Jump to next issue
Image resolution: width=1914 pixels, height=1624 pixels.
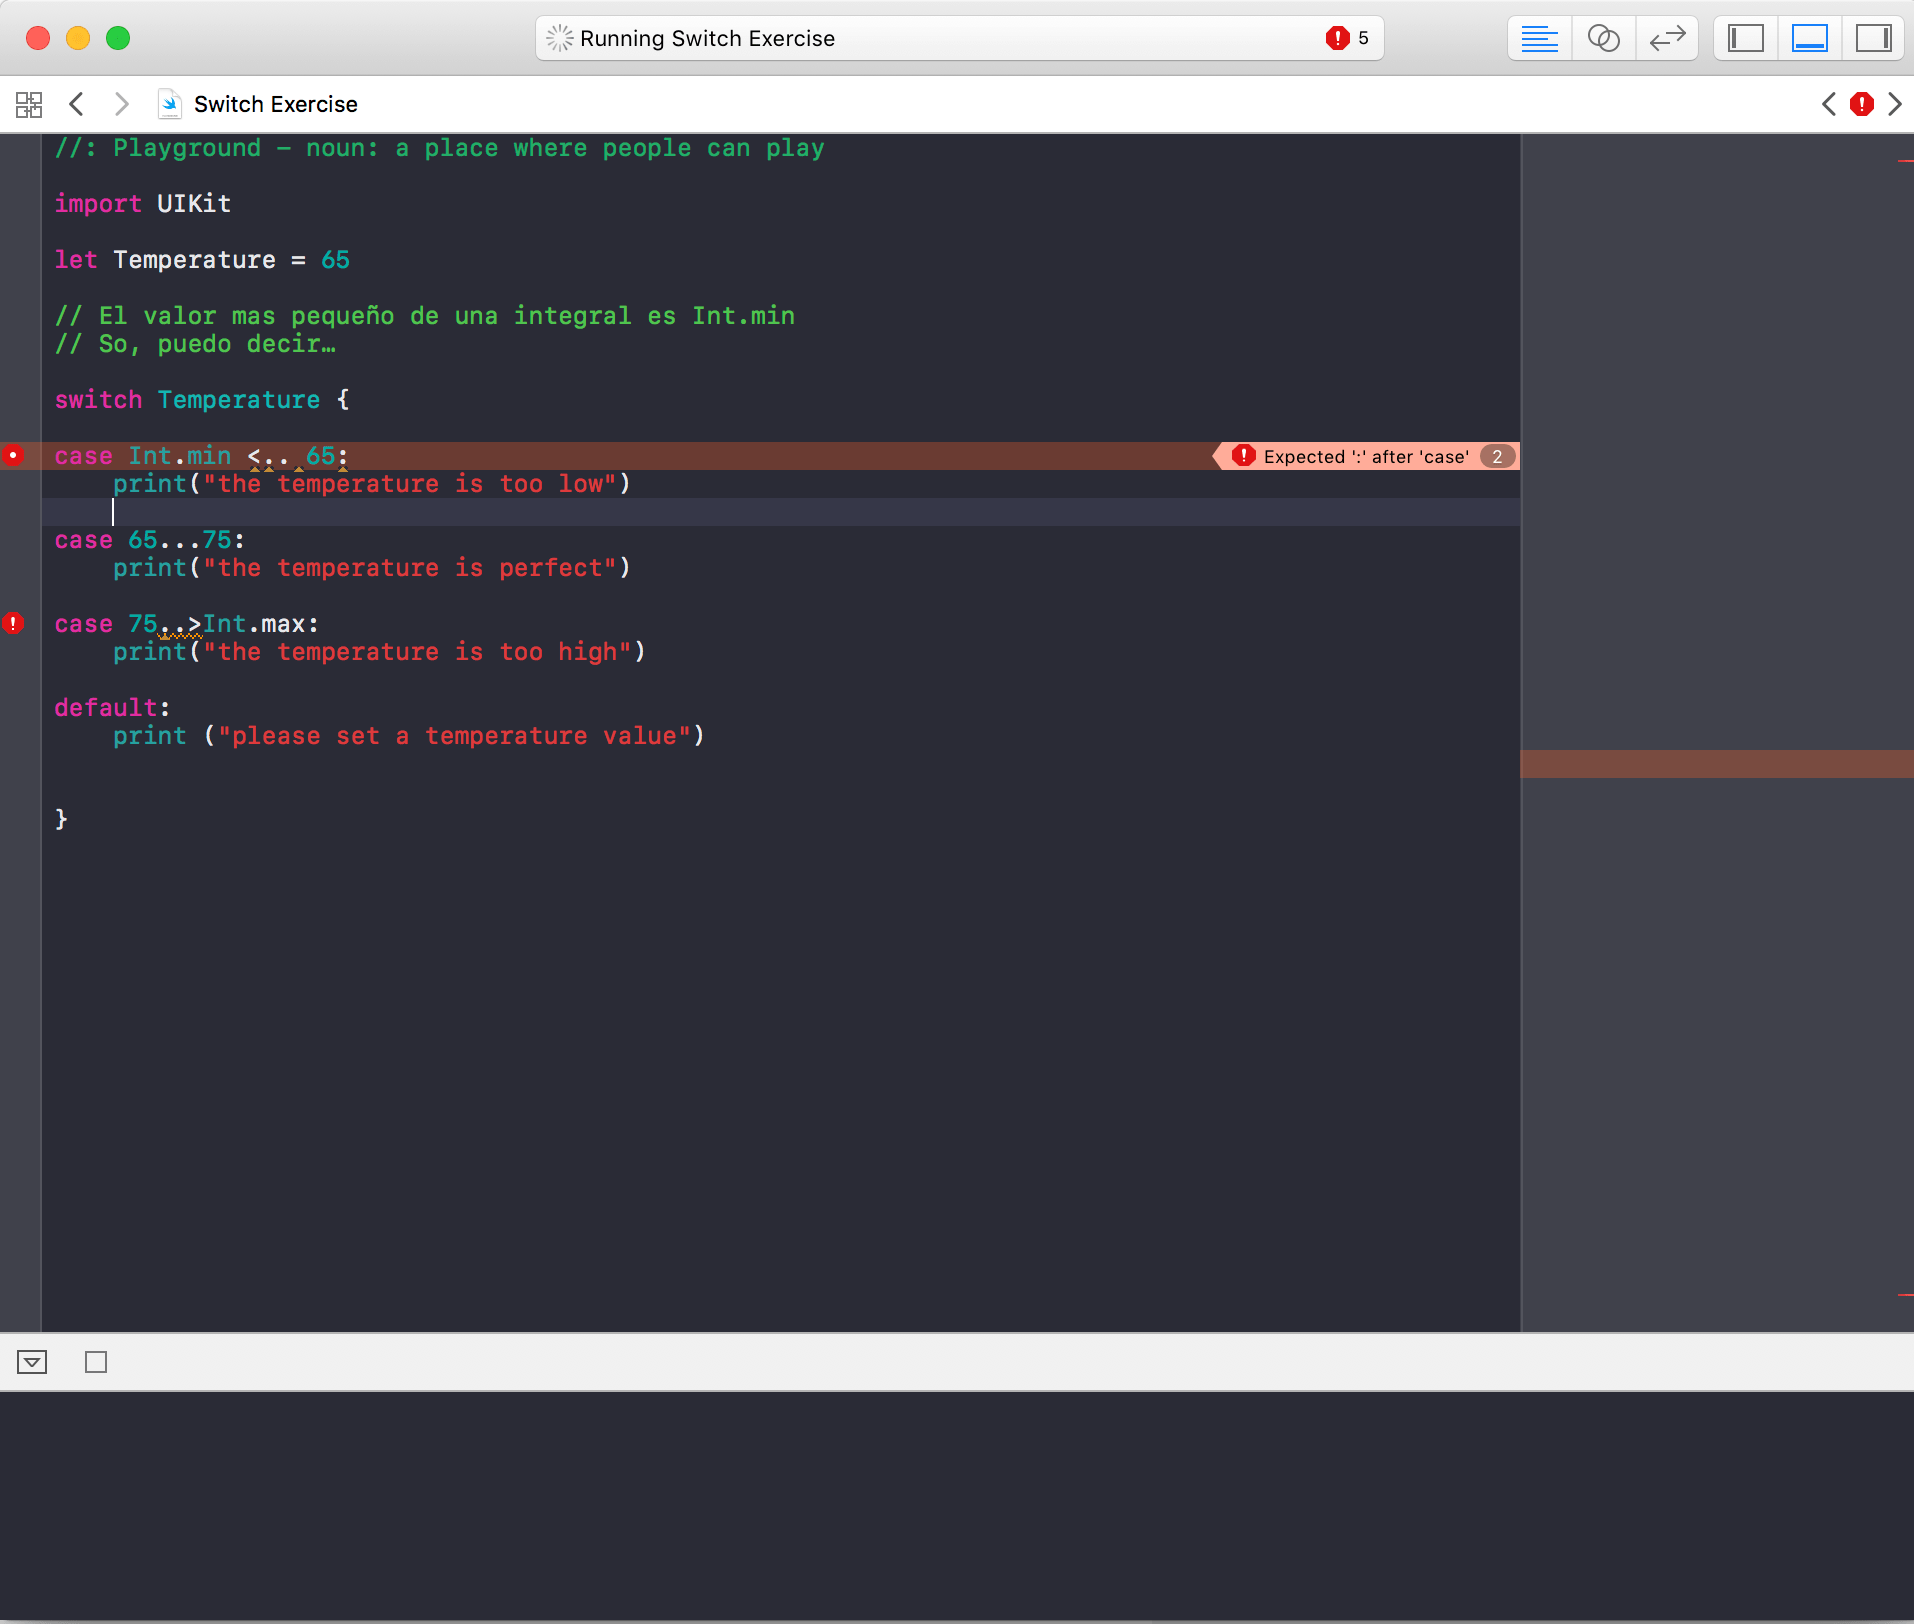pos(1894,104)
